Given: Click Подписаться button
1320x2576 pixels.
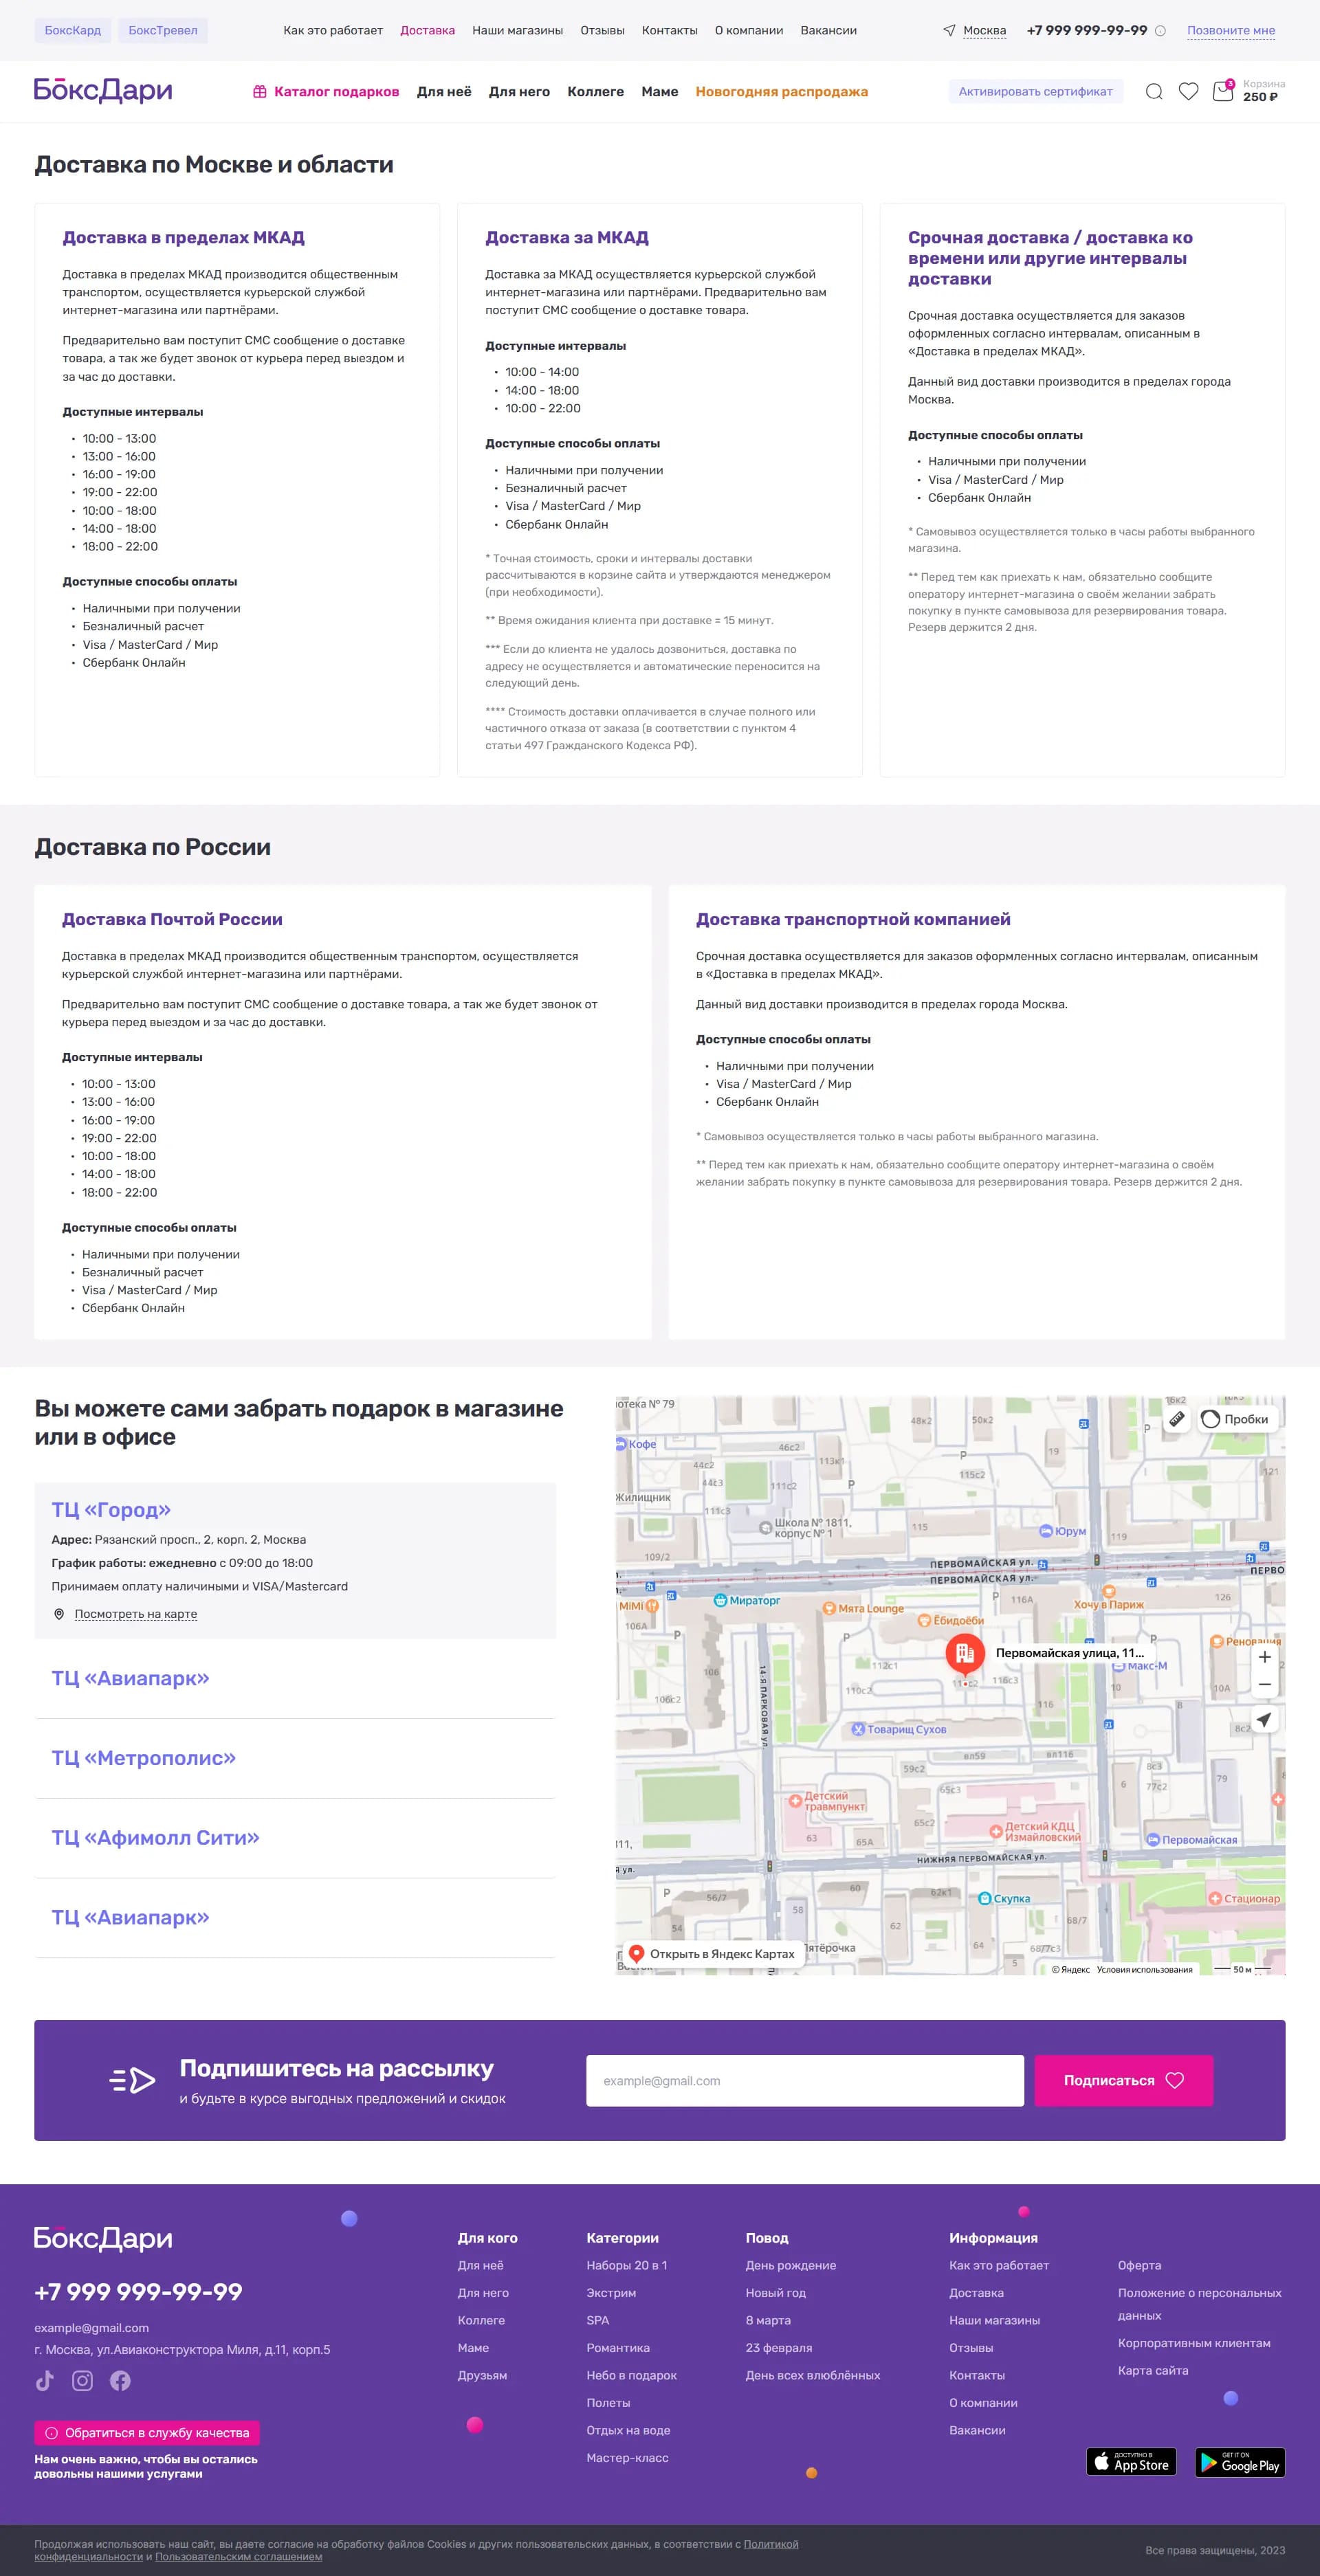Looking at the screenshot, I should (x=1123, y=2081).
